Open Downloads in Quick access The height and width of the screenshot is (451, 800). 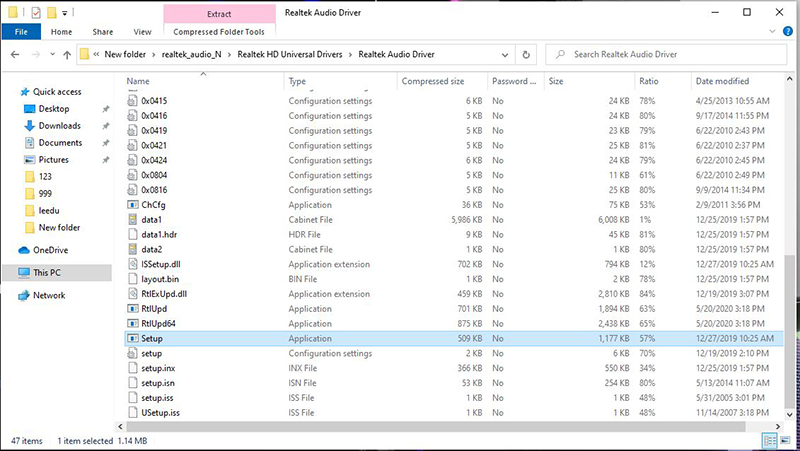coord(59,126)
